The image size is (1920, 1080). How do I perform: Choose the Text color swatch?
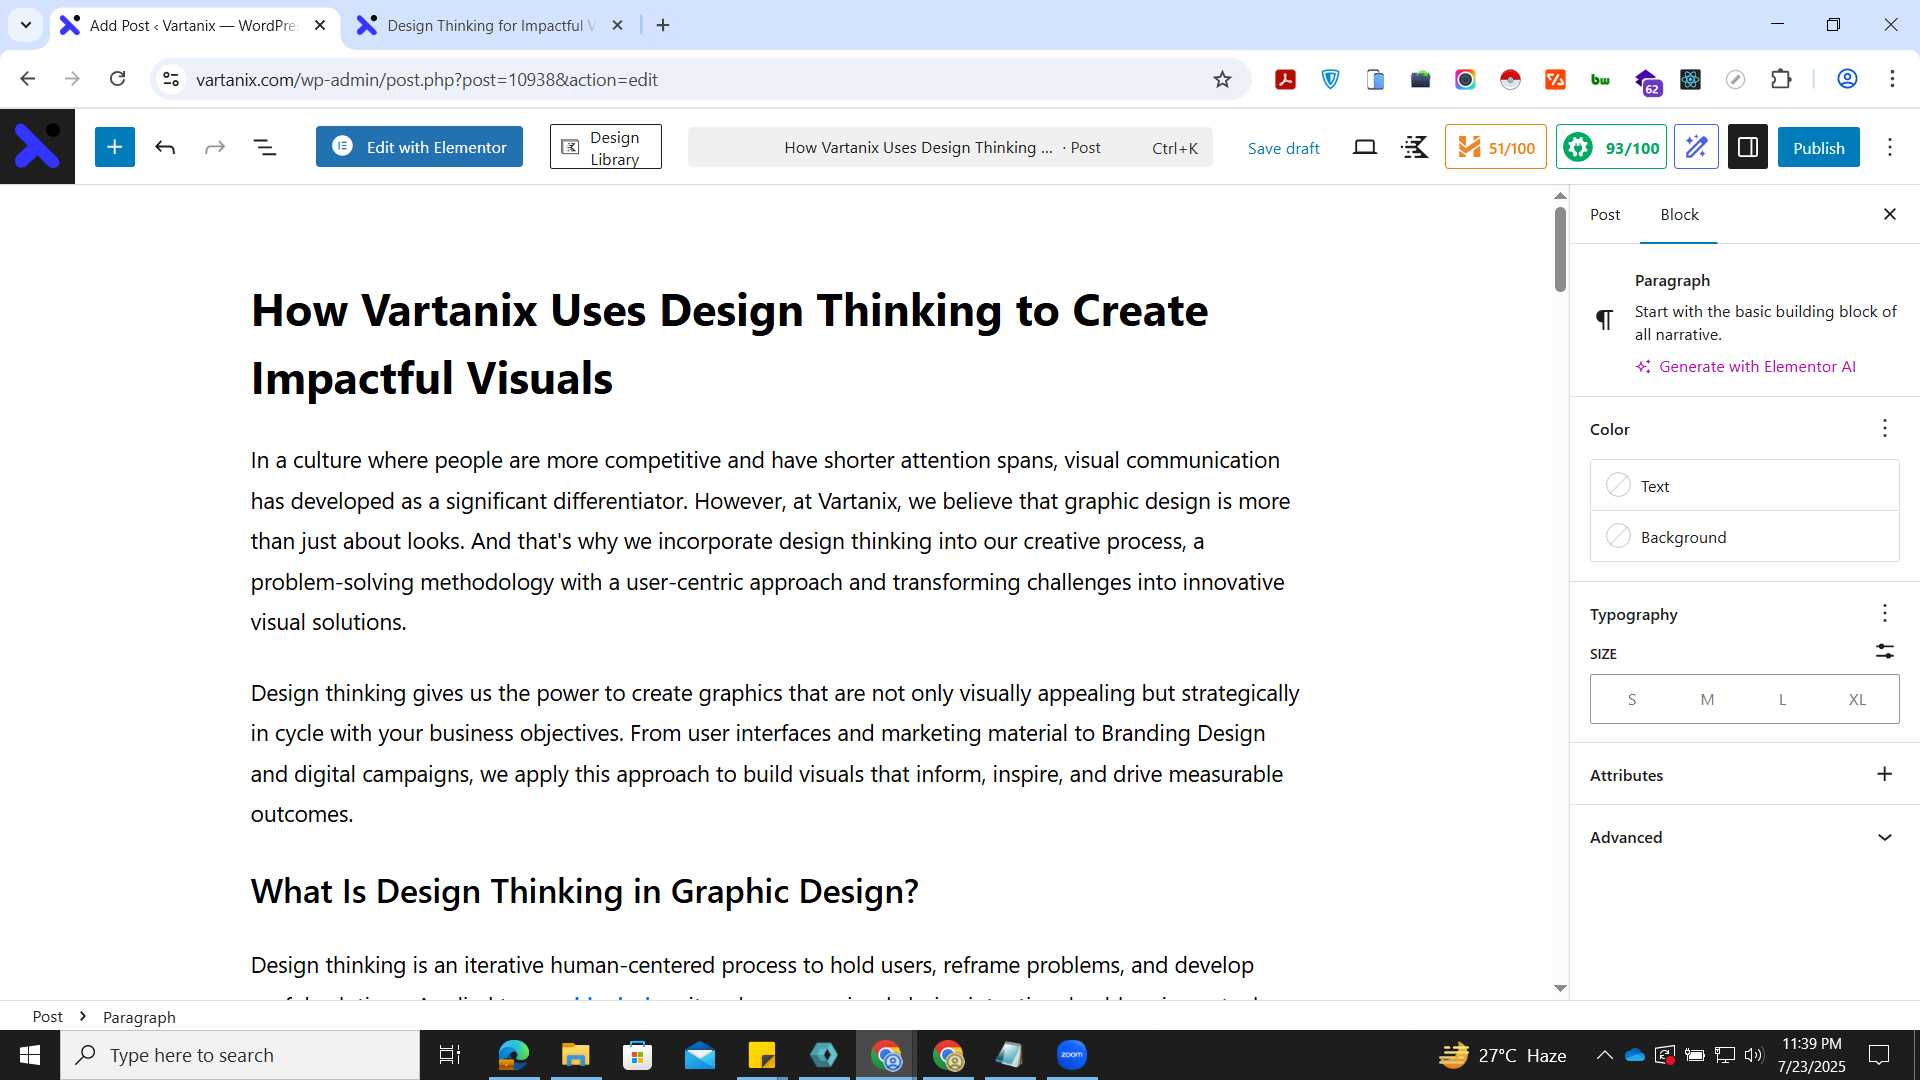pos(1744,486)
